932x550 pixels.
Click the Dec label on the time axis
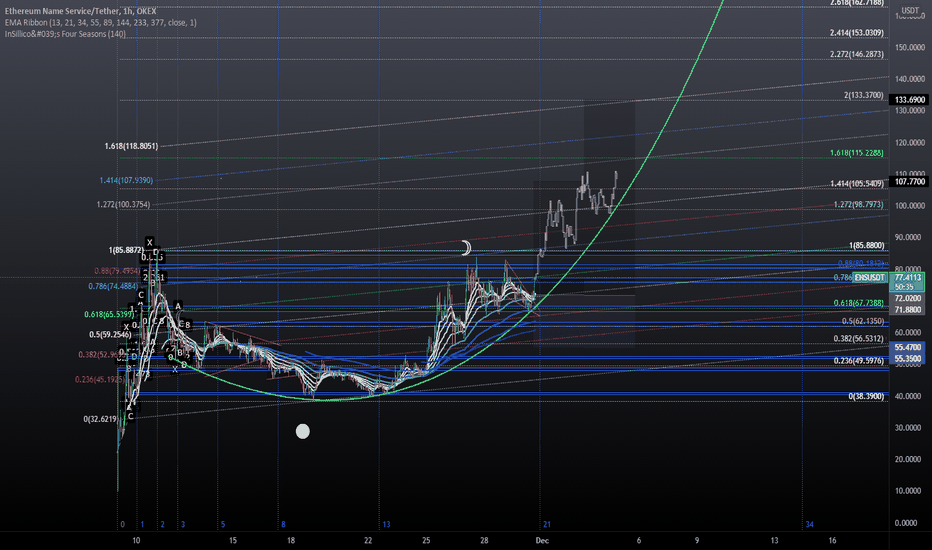pyautogui.click(x=542, y=540)
